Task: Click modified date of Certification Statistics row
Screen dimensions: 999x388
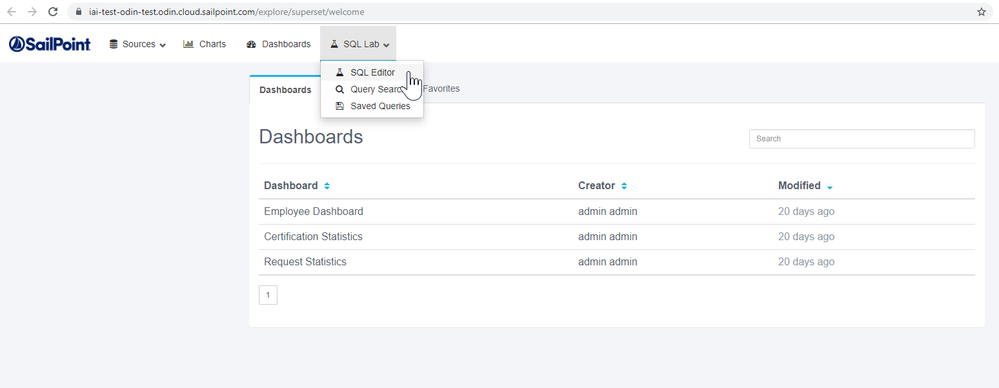Action: (806, 236)
